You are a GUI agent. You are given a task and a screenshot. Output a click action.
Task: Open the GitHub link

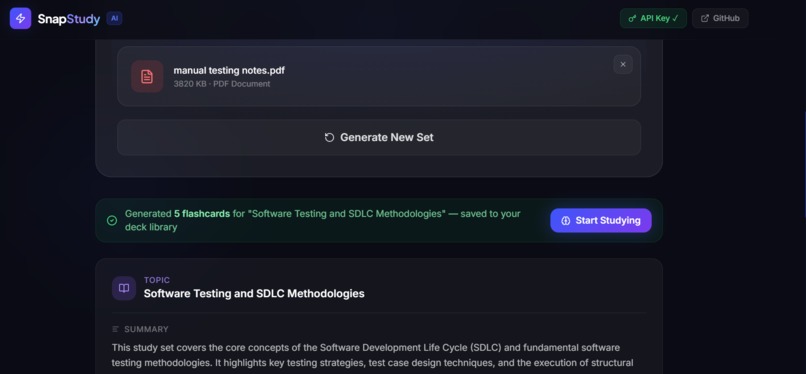(720, 18)
